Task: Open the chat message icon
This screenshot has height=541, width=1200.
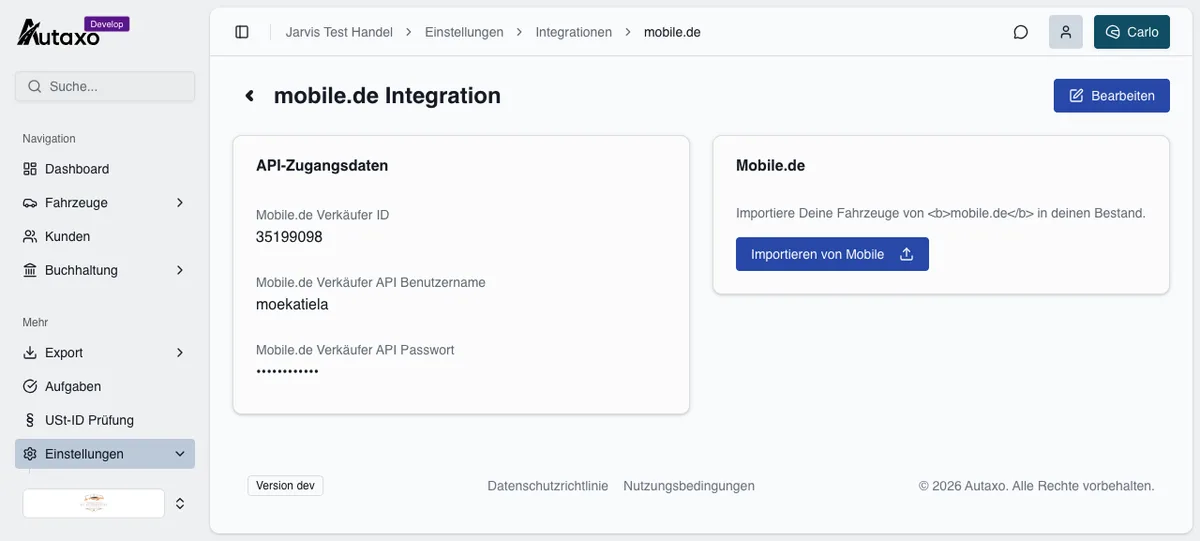Action: pos(1021,32)
